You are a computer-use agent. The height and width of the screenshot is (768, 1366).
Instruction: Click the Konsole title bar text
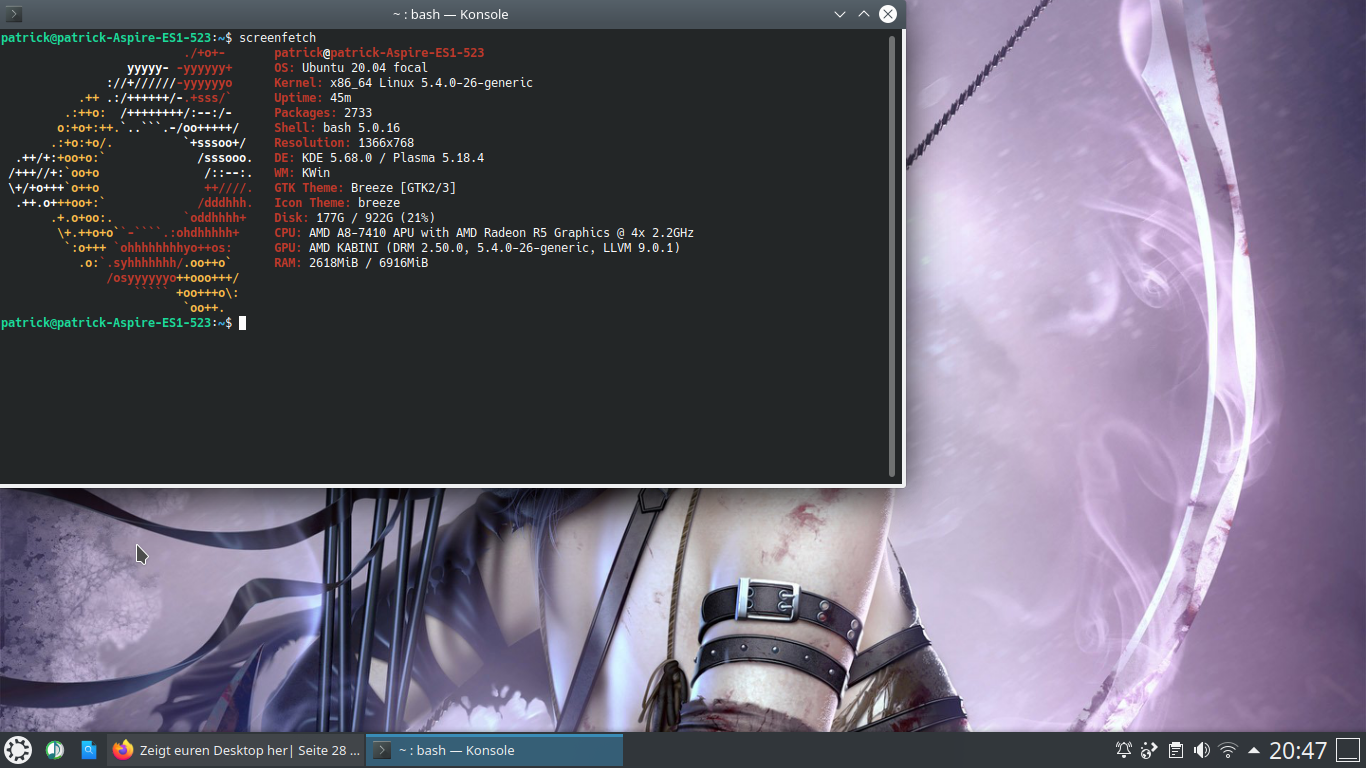click(450, 14)
